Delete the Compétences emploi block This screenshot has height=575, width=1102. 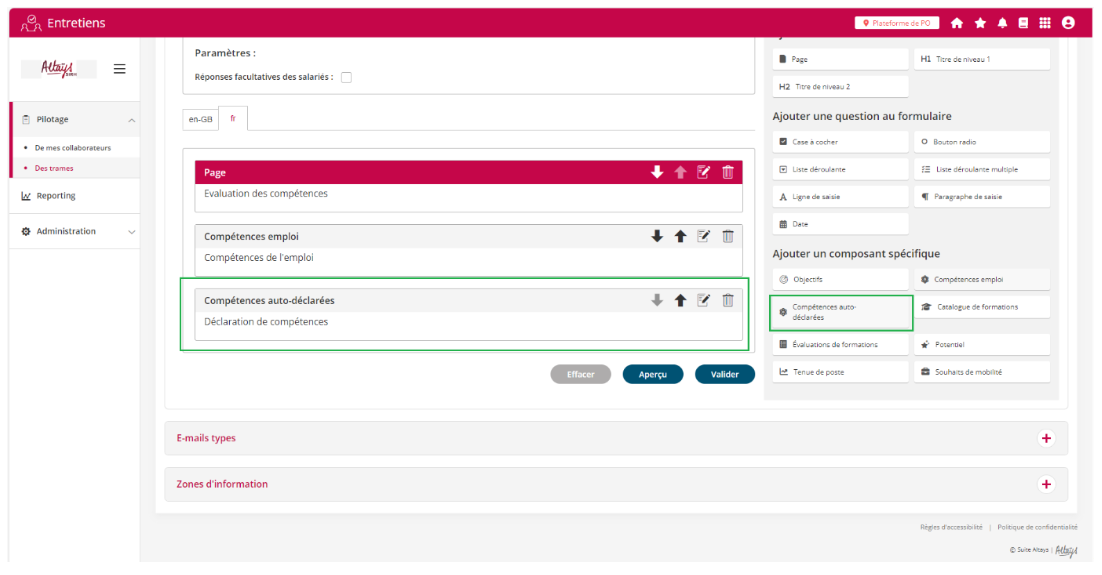(728, 236)
